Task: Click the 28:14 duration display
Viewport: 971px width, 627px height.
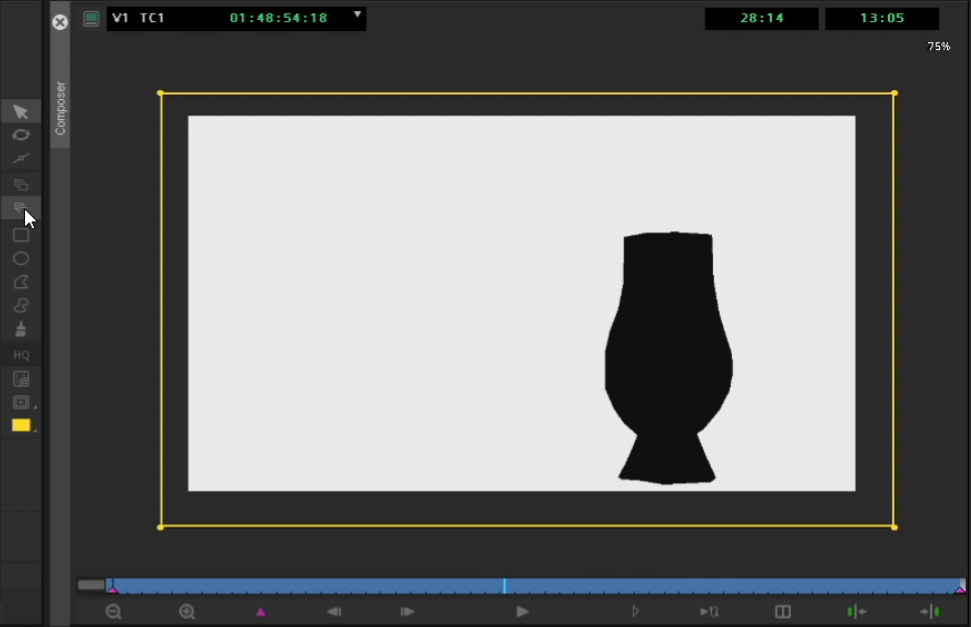Action: [762, 19]
